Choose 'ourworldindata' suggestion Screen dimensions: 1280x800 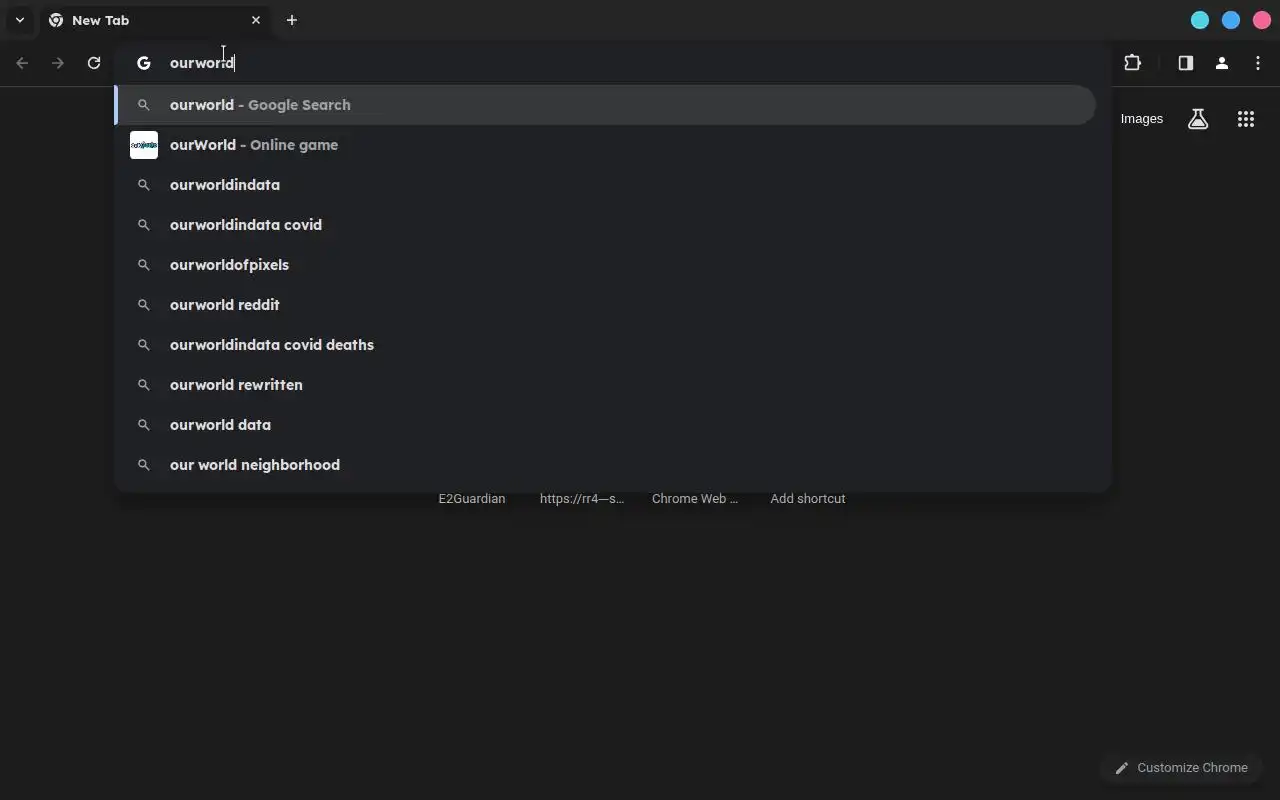point(605,185)
